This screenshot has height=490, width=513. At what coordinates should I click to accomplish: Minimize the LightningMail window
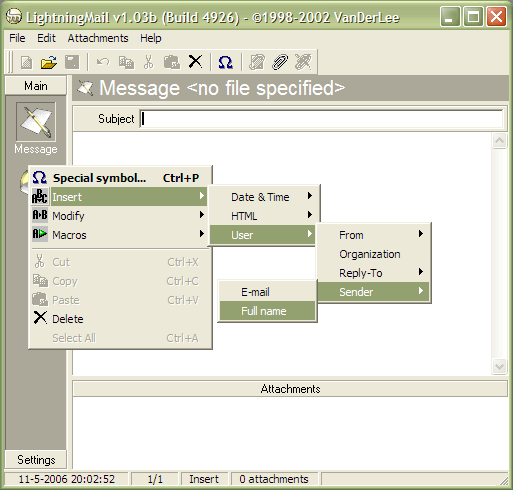[x=449, y=17]
